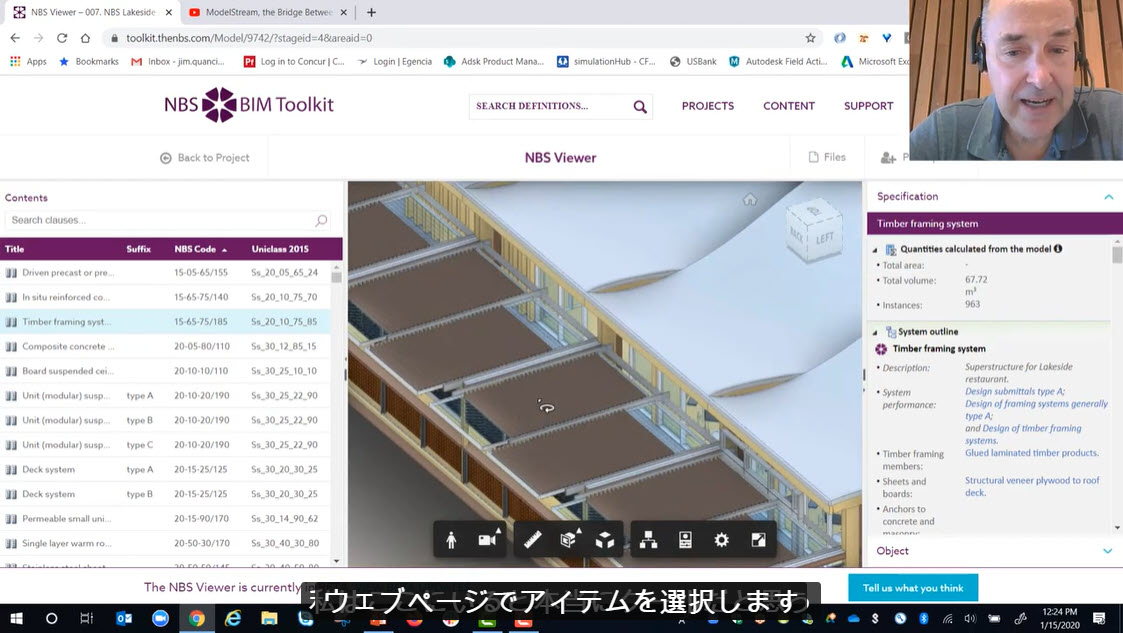This screenshot has width=1123, height=633.
Task: Click the NBS BIM Toolkit logo
Action: pos(249,105)
